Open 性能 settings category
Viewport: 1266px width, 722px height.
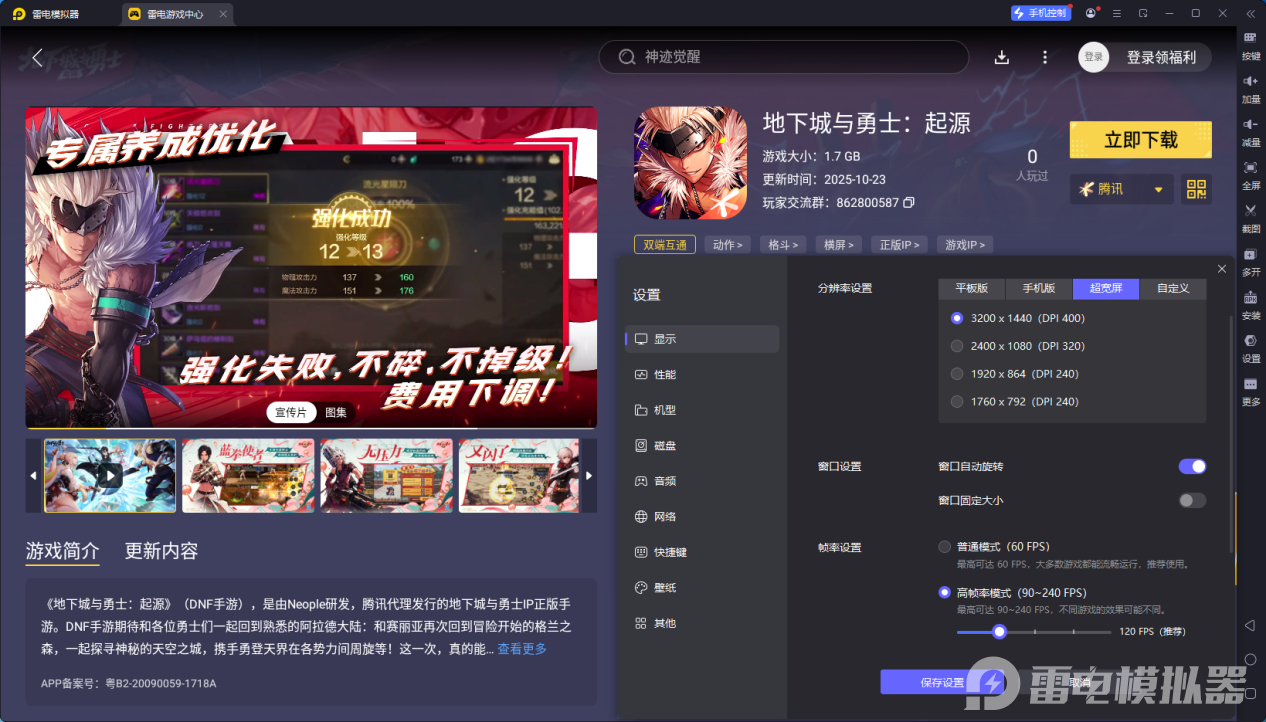[702, 374]
